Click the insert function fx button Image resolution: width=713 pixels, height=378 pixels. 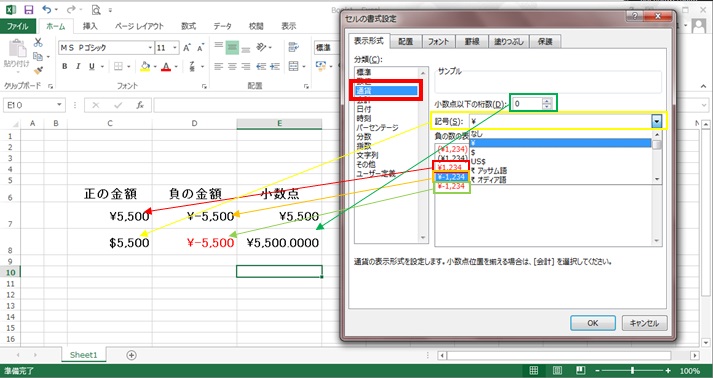pos(141,105)
